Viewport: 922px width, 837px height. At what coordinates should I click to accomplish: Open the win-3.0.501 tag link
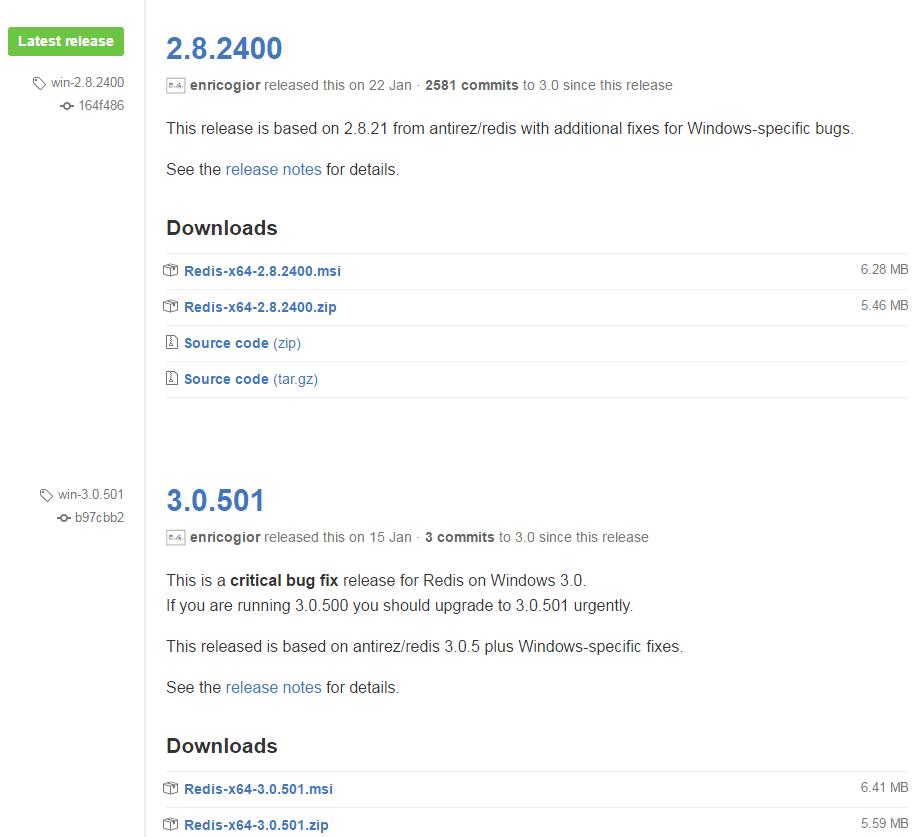pos(91,495)
